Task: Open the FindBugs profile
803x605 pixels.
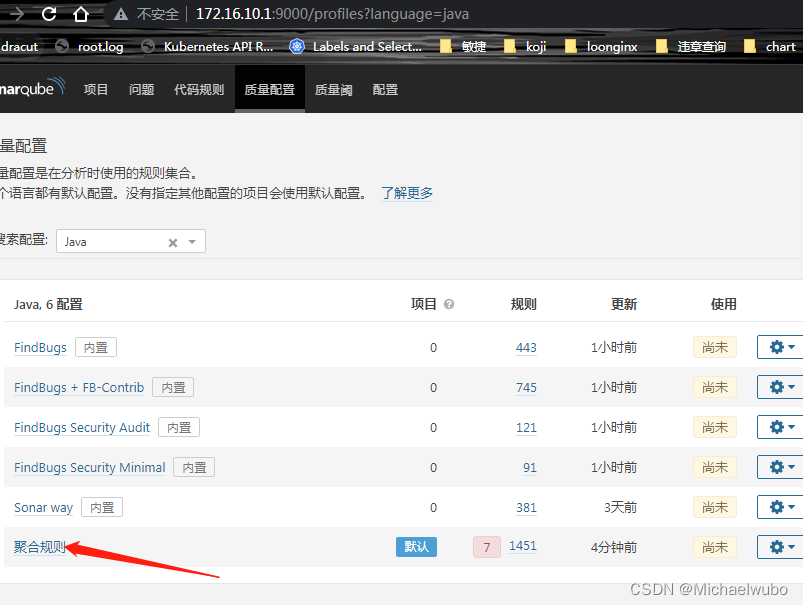Action: (40, 347)
